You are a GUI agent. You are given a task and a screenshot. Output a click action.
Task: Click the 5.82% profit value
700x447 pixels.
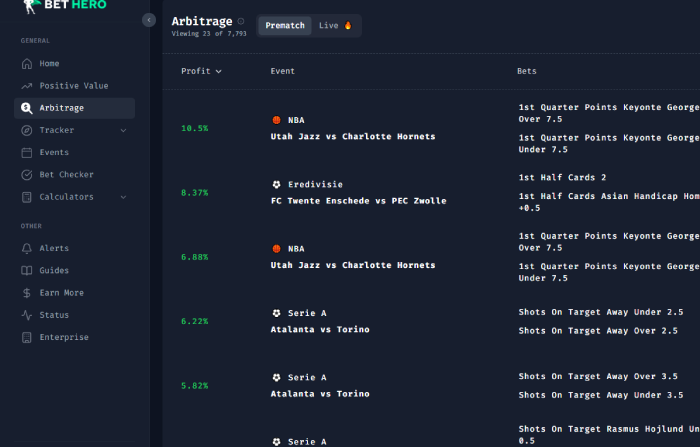click(195, 385)
